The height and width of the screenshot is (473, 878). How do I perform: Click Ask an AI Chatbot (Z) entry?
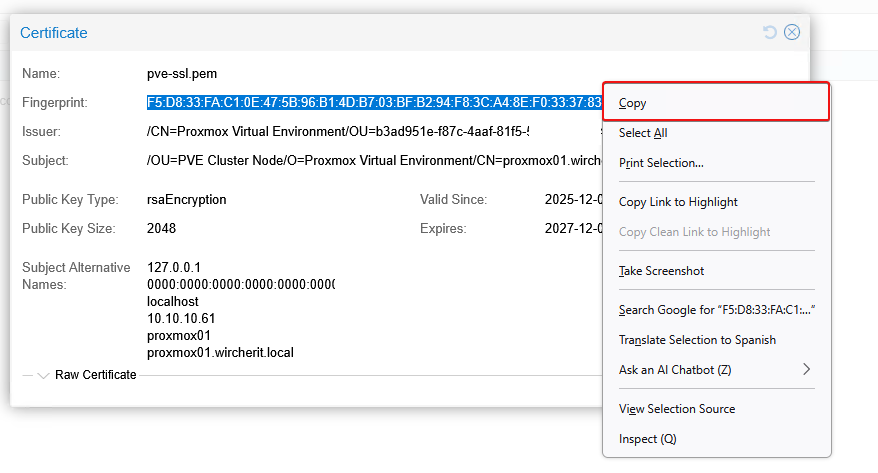click(x=675, y=370)
